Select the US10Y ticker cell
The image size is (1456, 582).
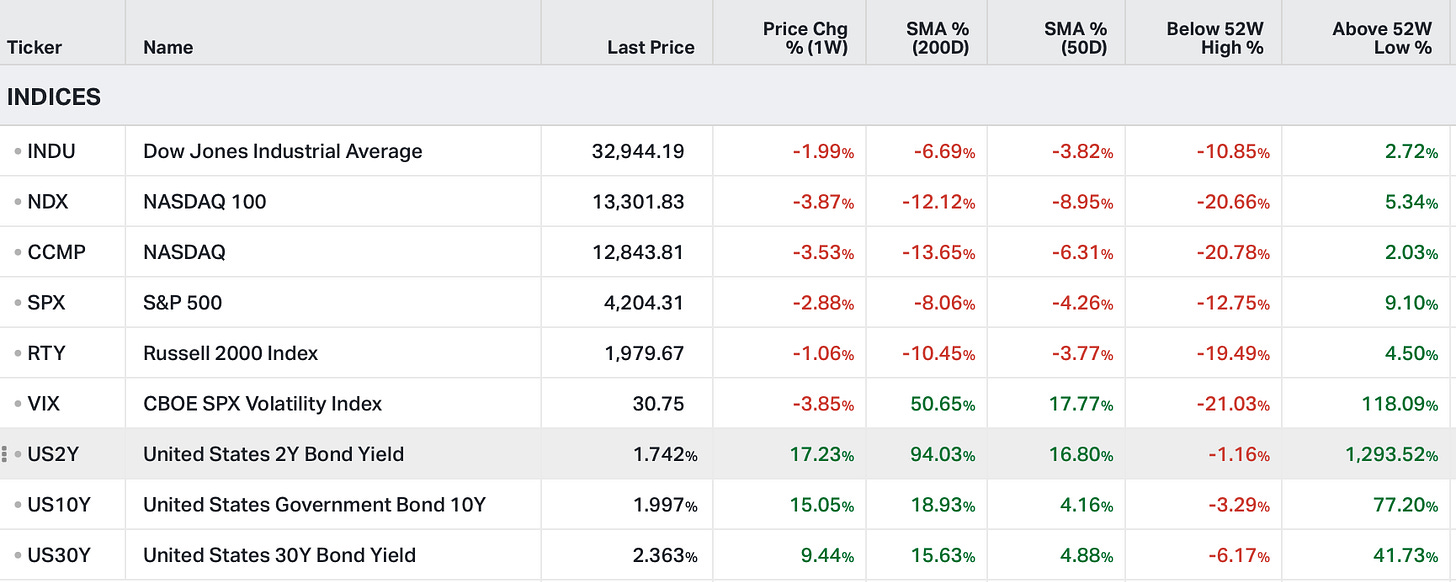(59, 505)
